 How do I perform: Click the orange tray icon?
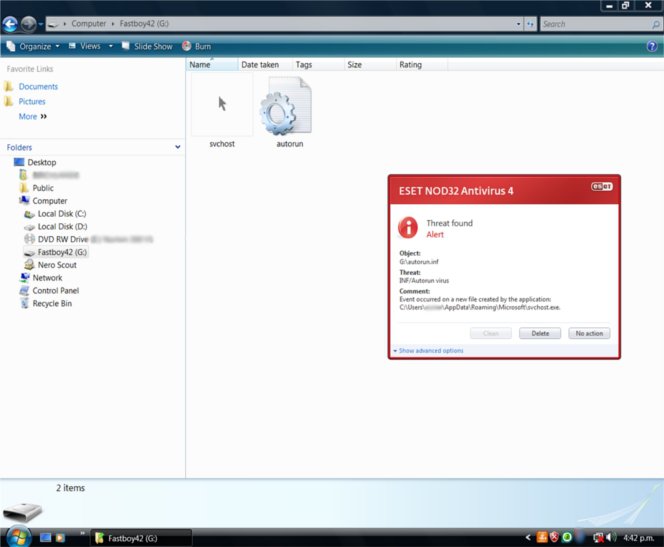click(x=542, y=538)
